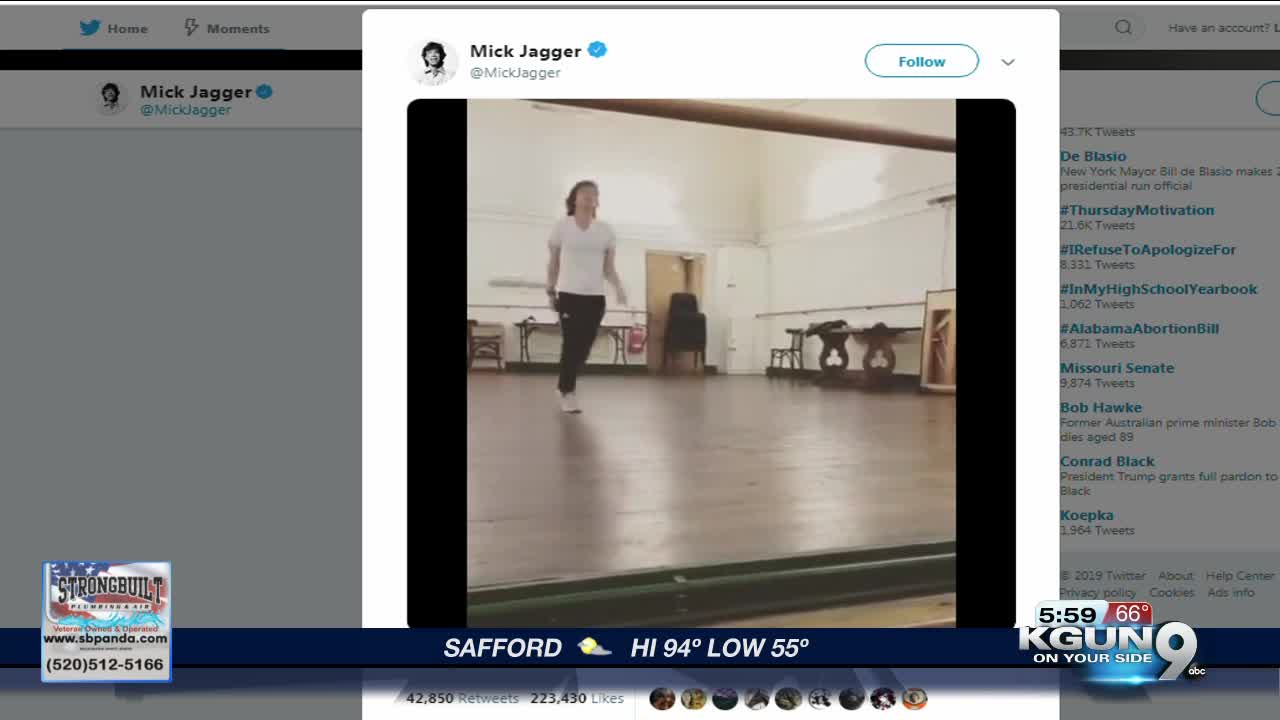
Task: Open Mick Jagger avatar in tweet header
Action: pos(433,61)
